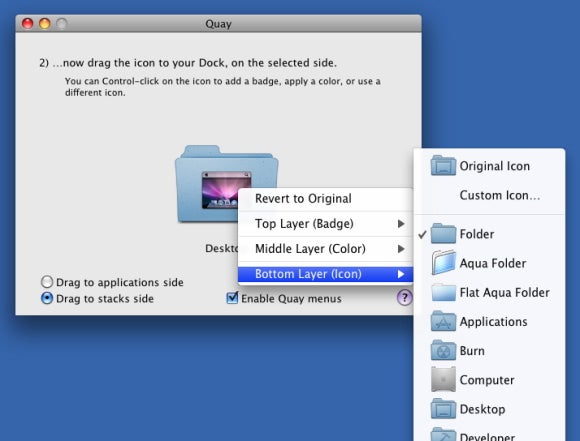Select the checked Folder label
The image size is (580, 441).
click(x=476, y=234)
